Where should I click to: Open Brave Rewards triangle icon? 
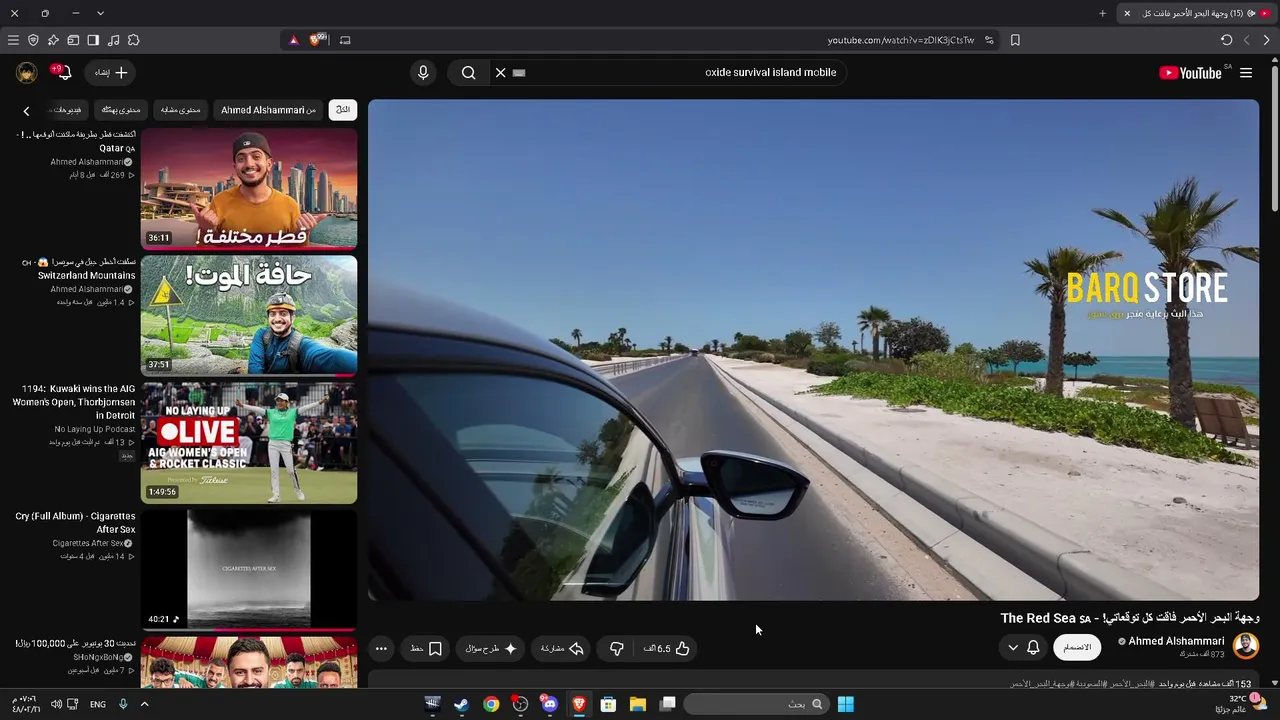[293, 40]
